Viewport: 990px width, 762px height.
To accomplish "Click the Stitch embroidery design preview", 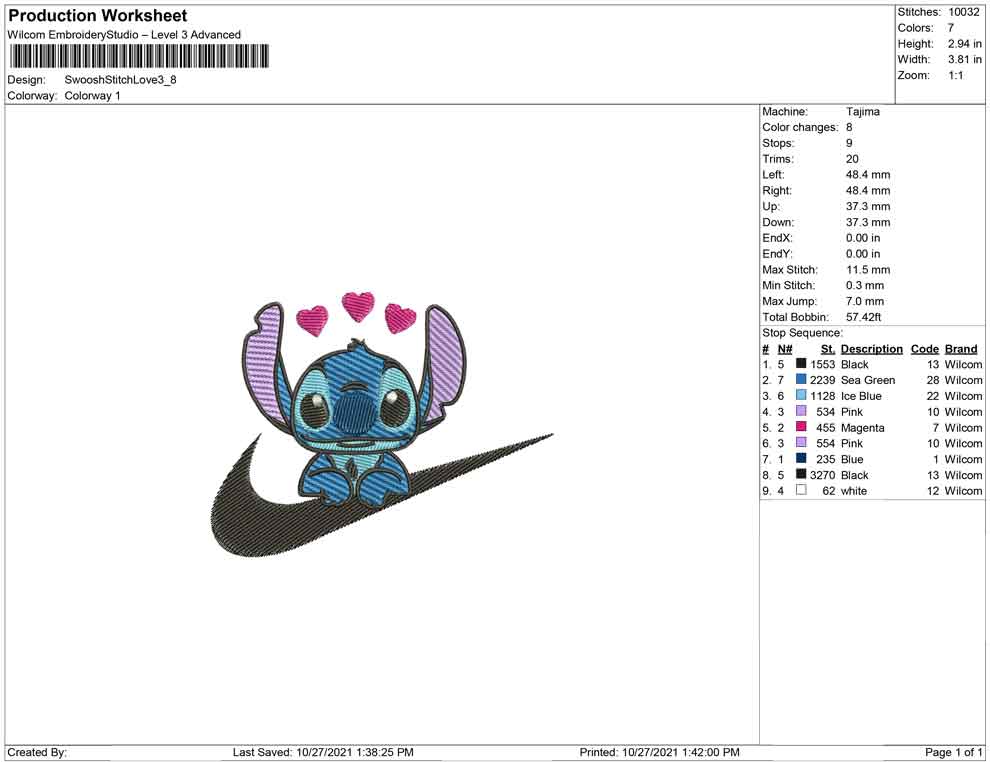I will point(382,424).
